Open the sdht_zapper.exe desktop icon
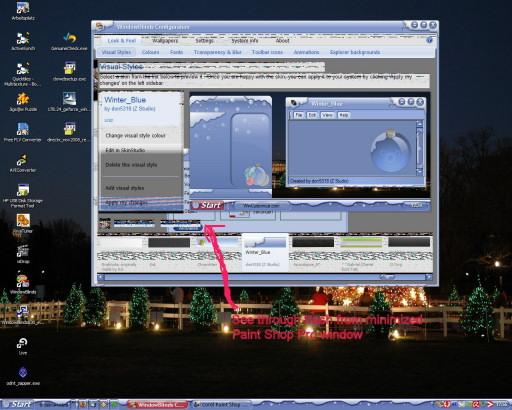The image size is (512, 410). point(23,376)
